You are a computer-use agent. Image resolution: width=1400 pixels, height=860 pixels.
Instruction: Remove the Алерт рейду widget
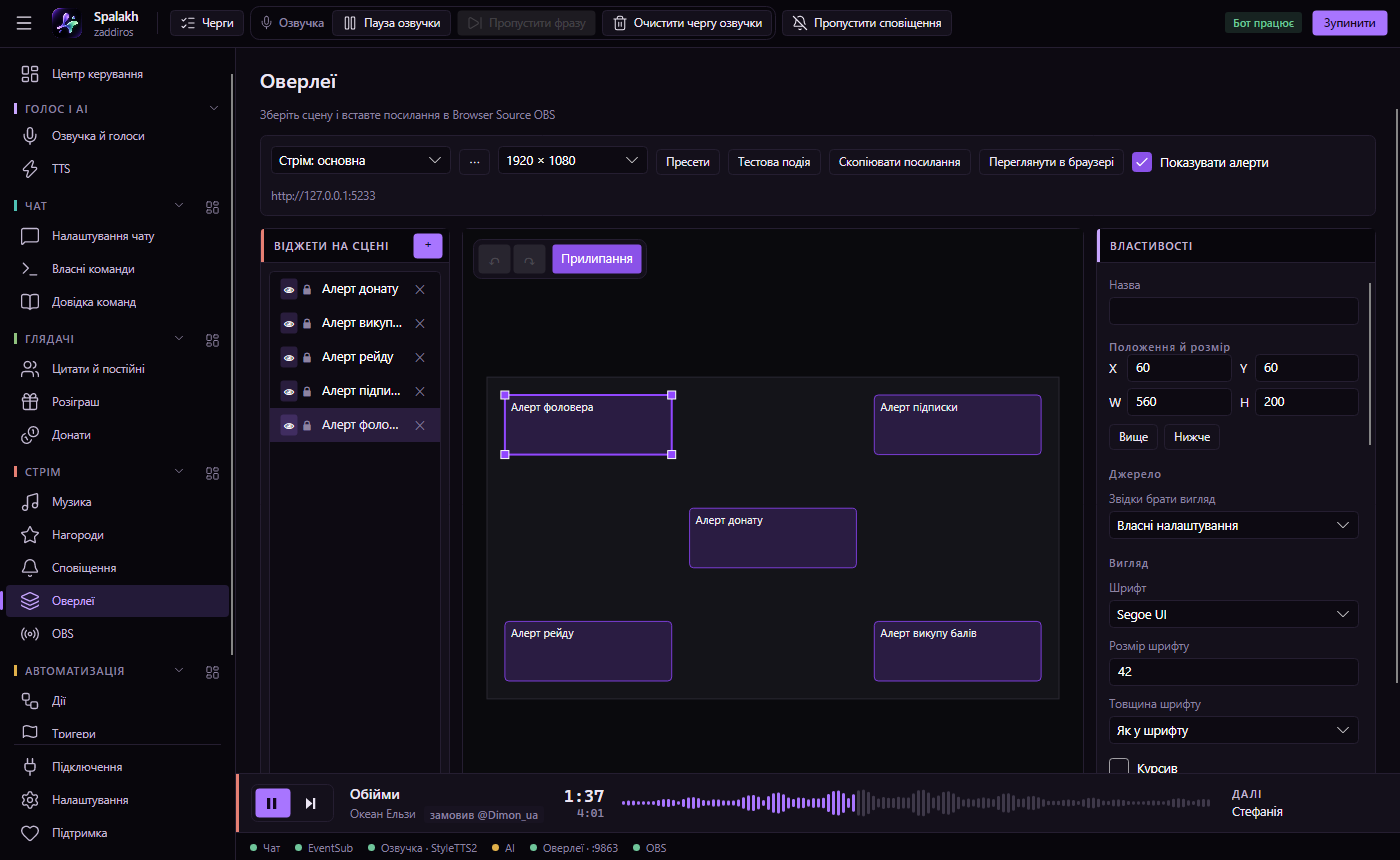[x=420, y=357]
